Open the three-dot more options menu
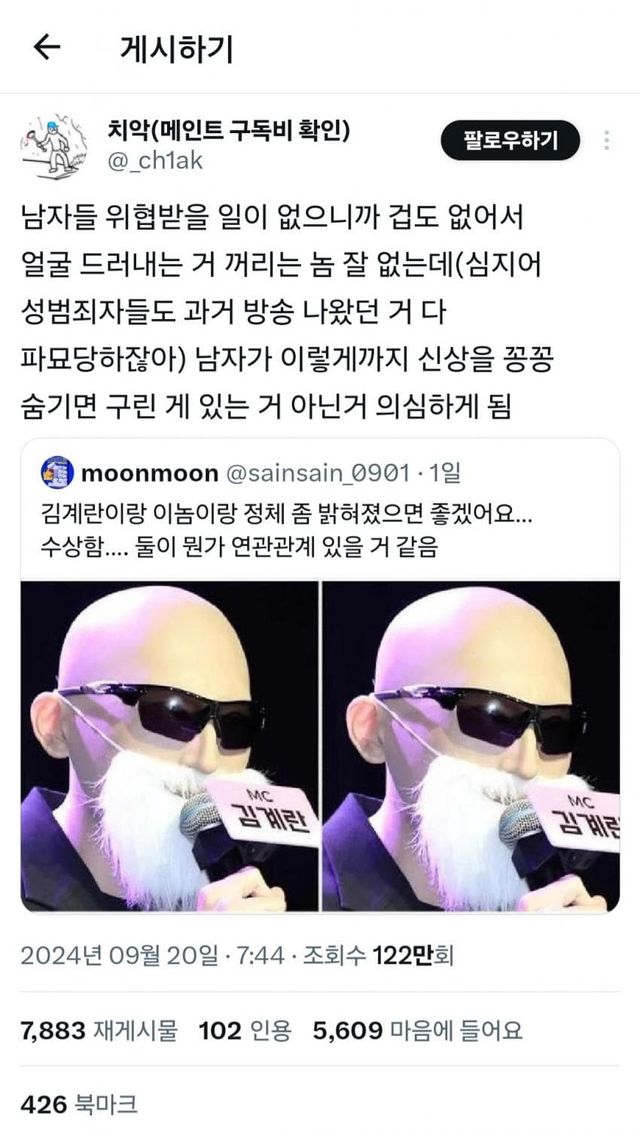640x1136 pixels. click(x=607, y=140)
